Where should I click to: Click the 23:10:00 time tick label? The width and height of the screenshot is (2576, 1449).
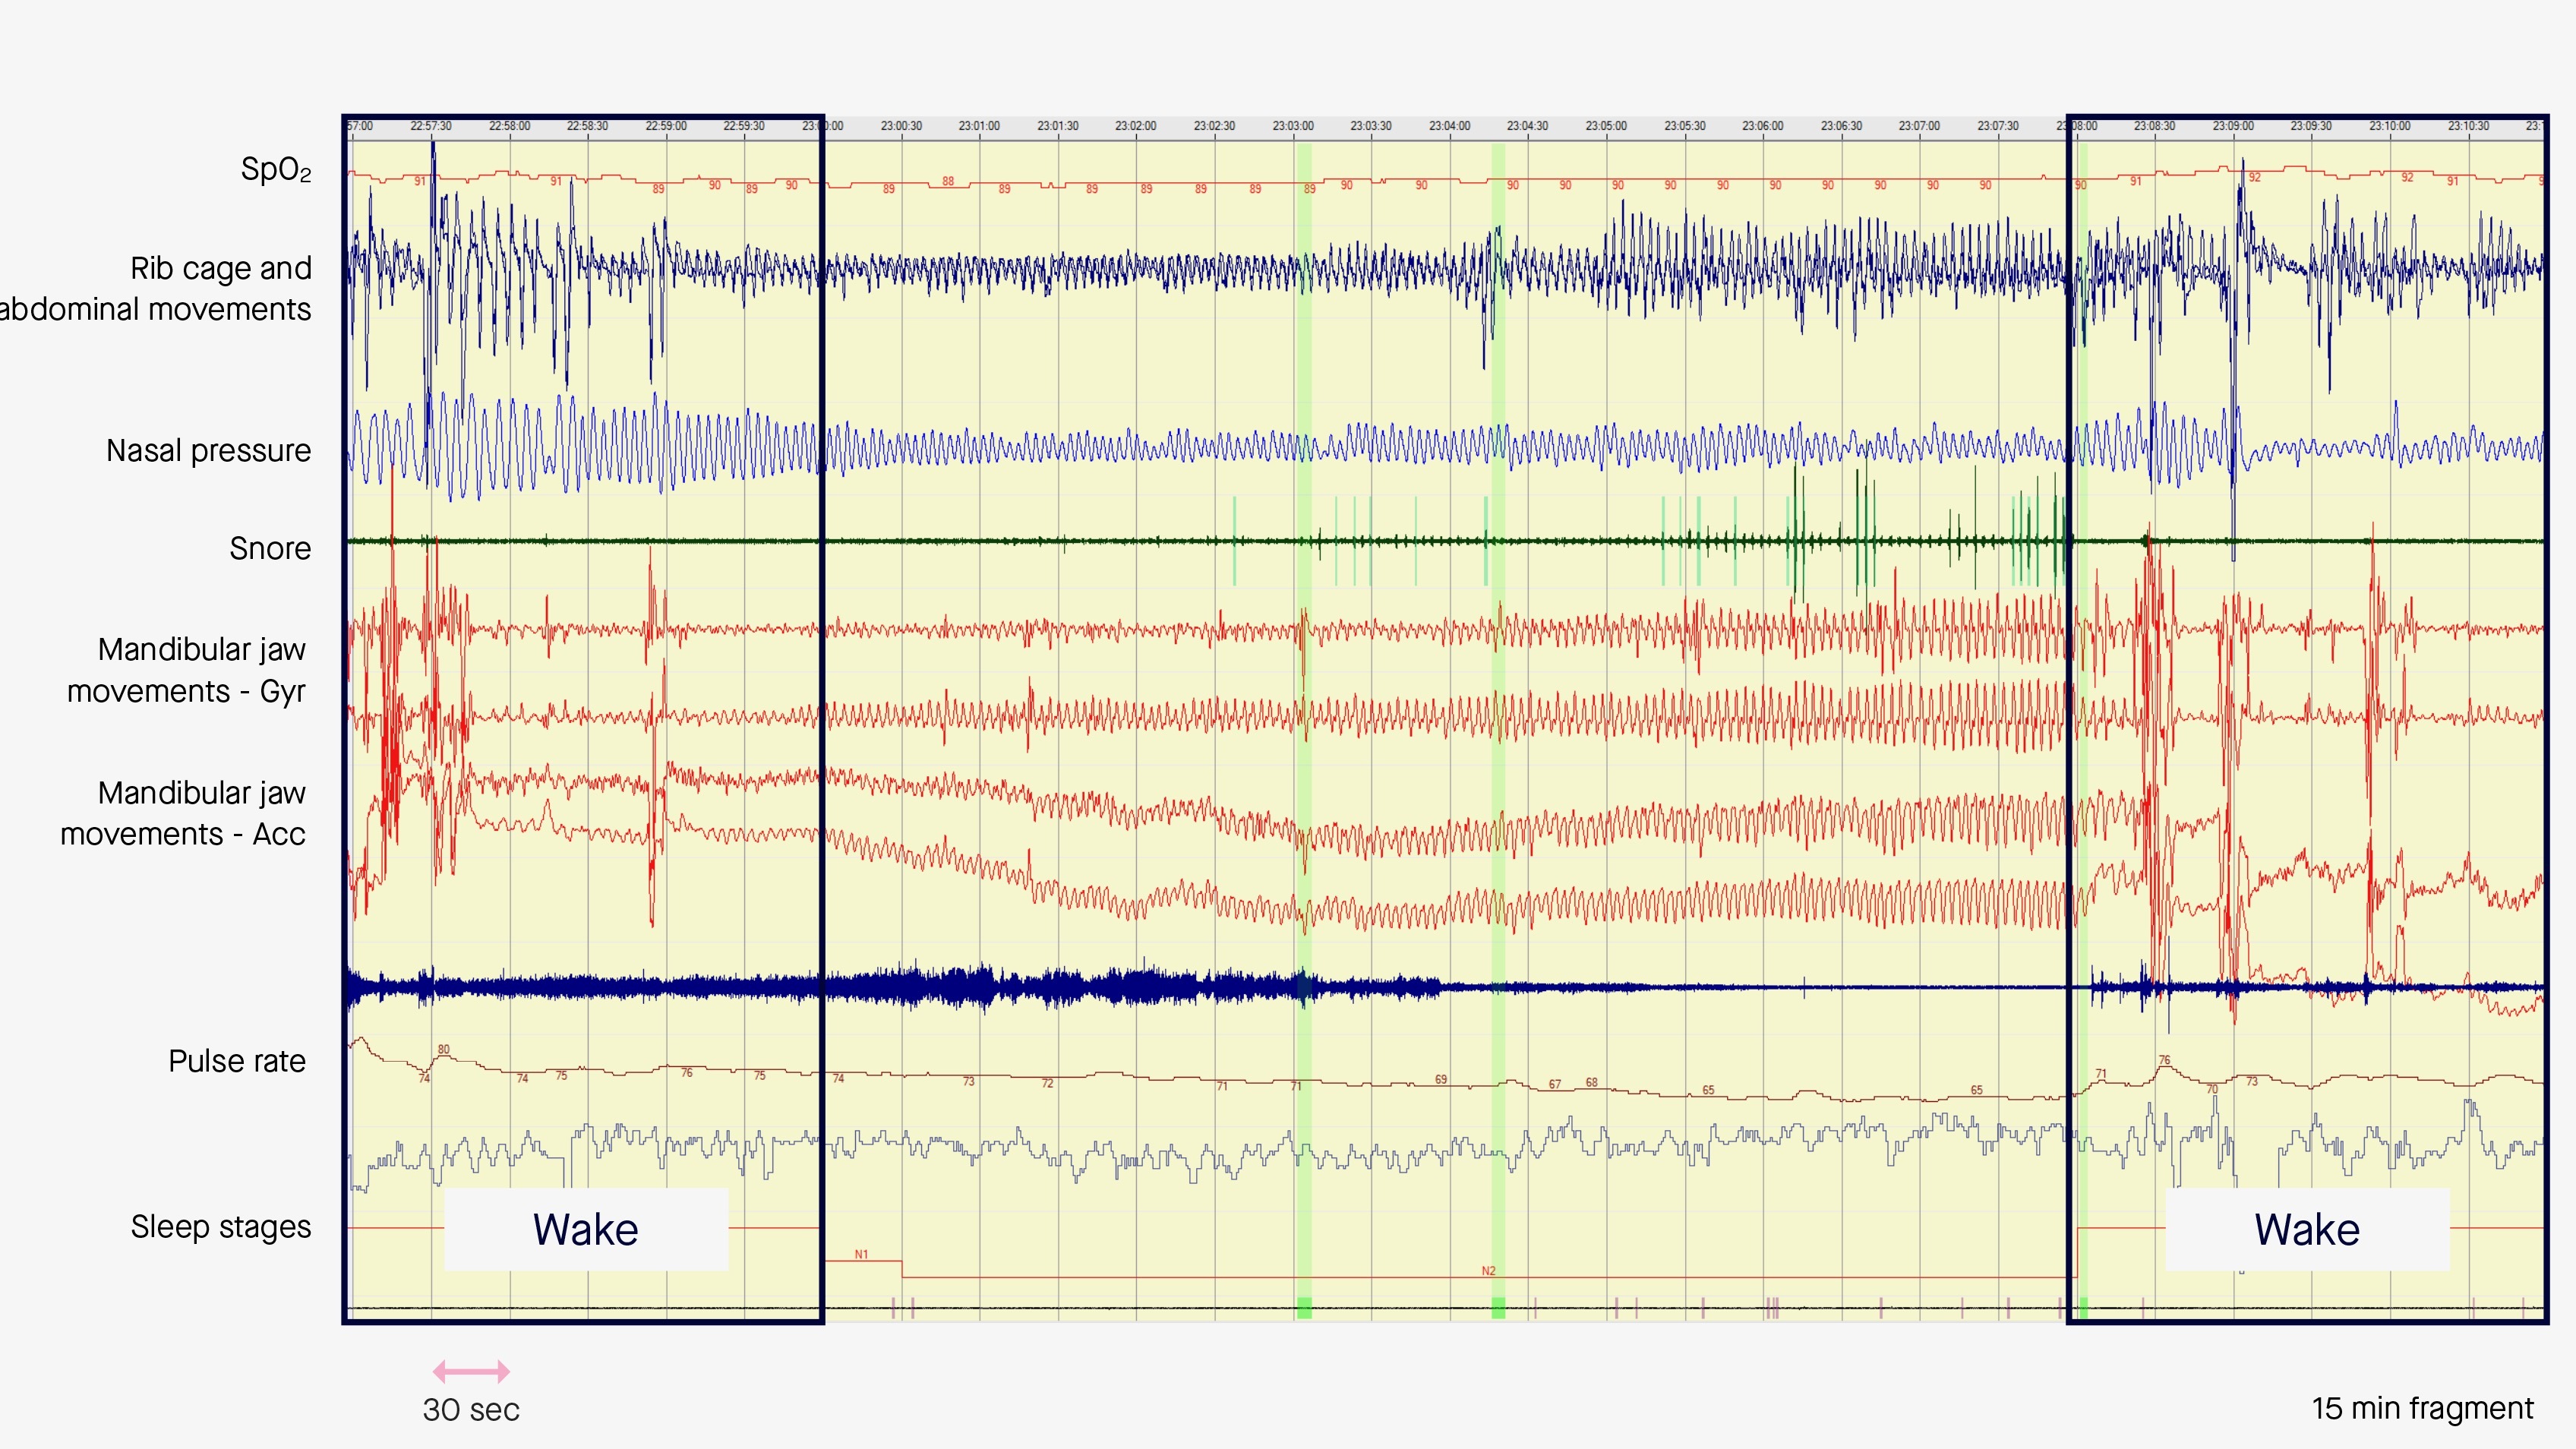[x=2389, y=126]
